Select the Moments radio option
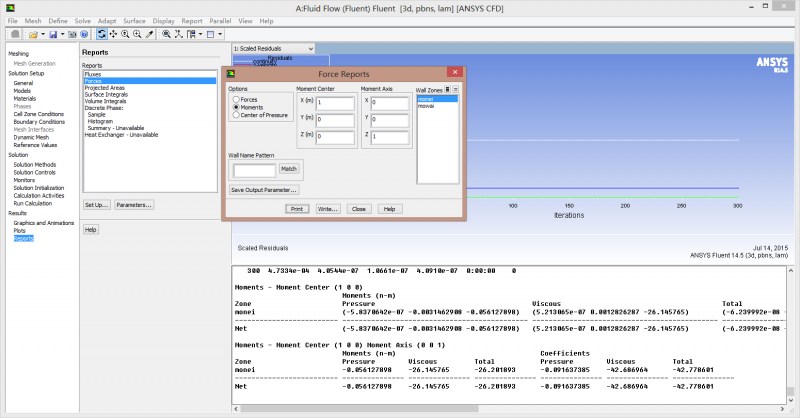Screen dimensions: 800x418 [x=236, y=107]
